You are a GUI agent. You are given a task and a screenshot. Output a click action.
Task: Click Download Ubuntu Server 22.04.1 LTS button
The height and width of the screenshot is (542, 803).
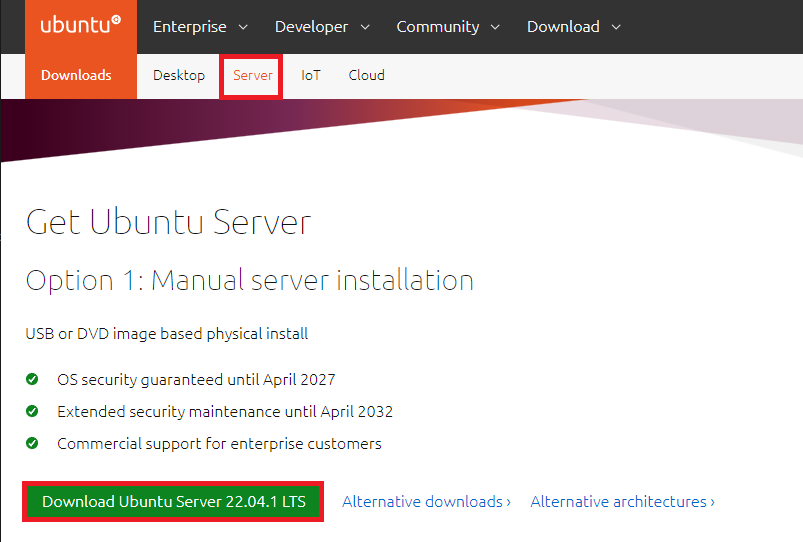(x=174, y=502)
